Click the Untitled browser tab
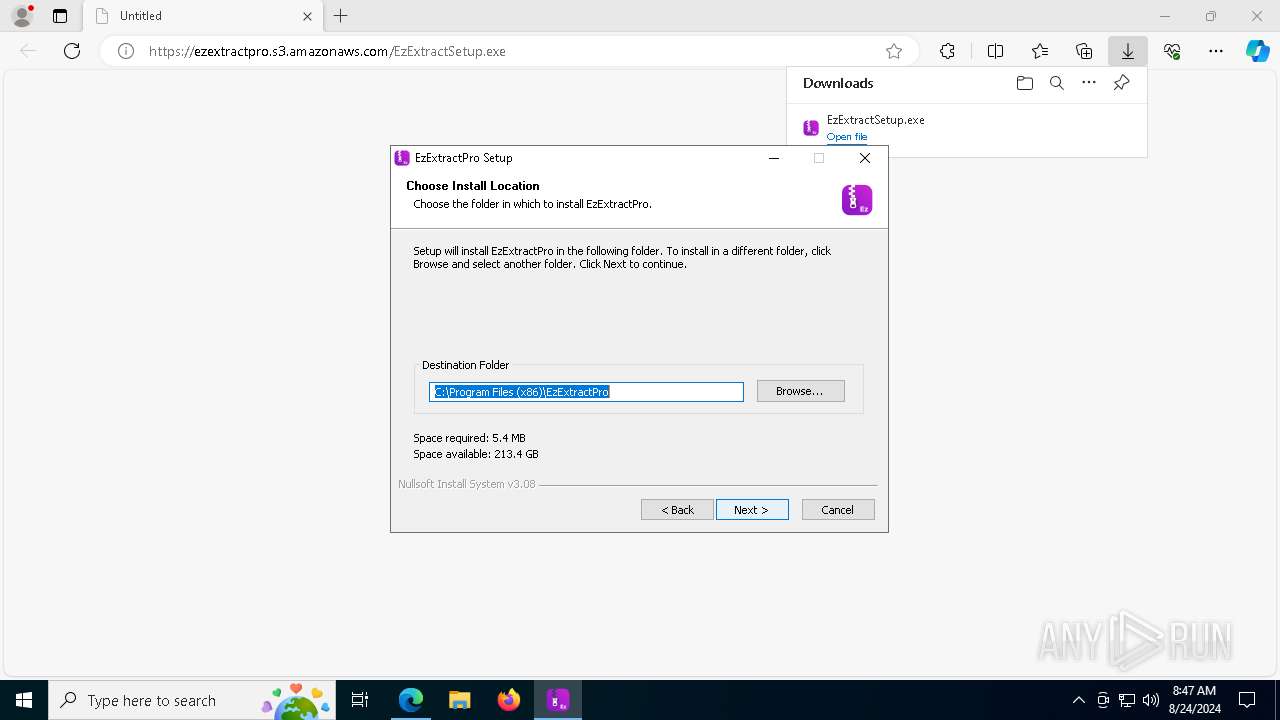The image size is (1280, 720). [202, 16]
